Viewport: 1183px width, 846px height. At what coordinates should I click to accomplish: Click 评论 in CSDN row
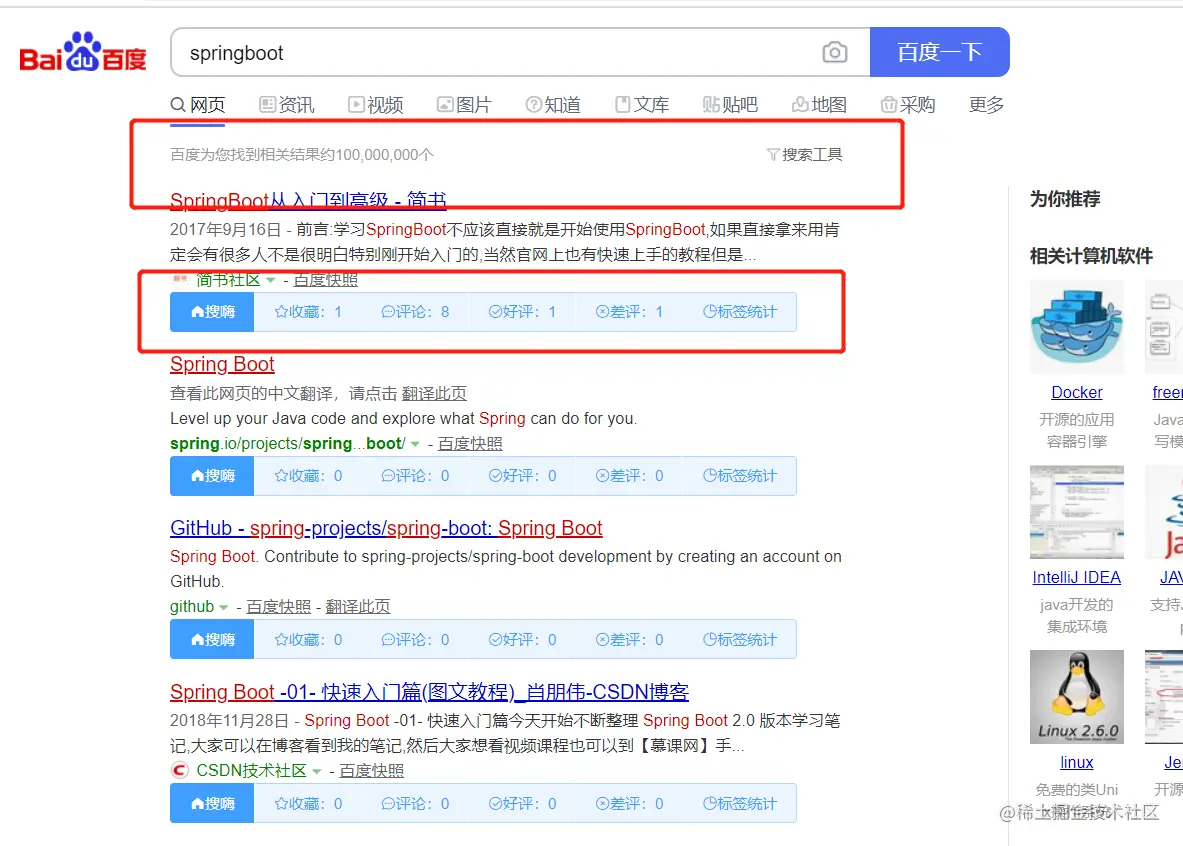[x=415, y=803]
